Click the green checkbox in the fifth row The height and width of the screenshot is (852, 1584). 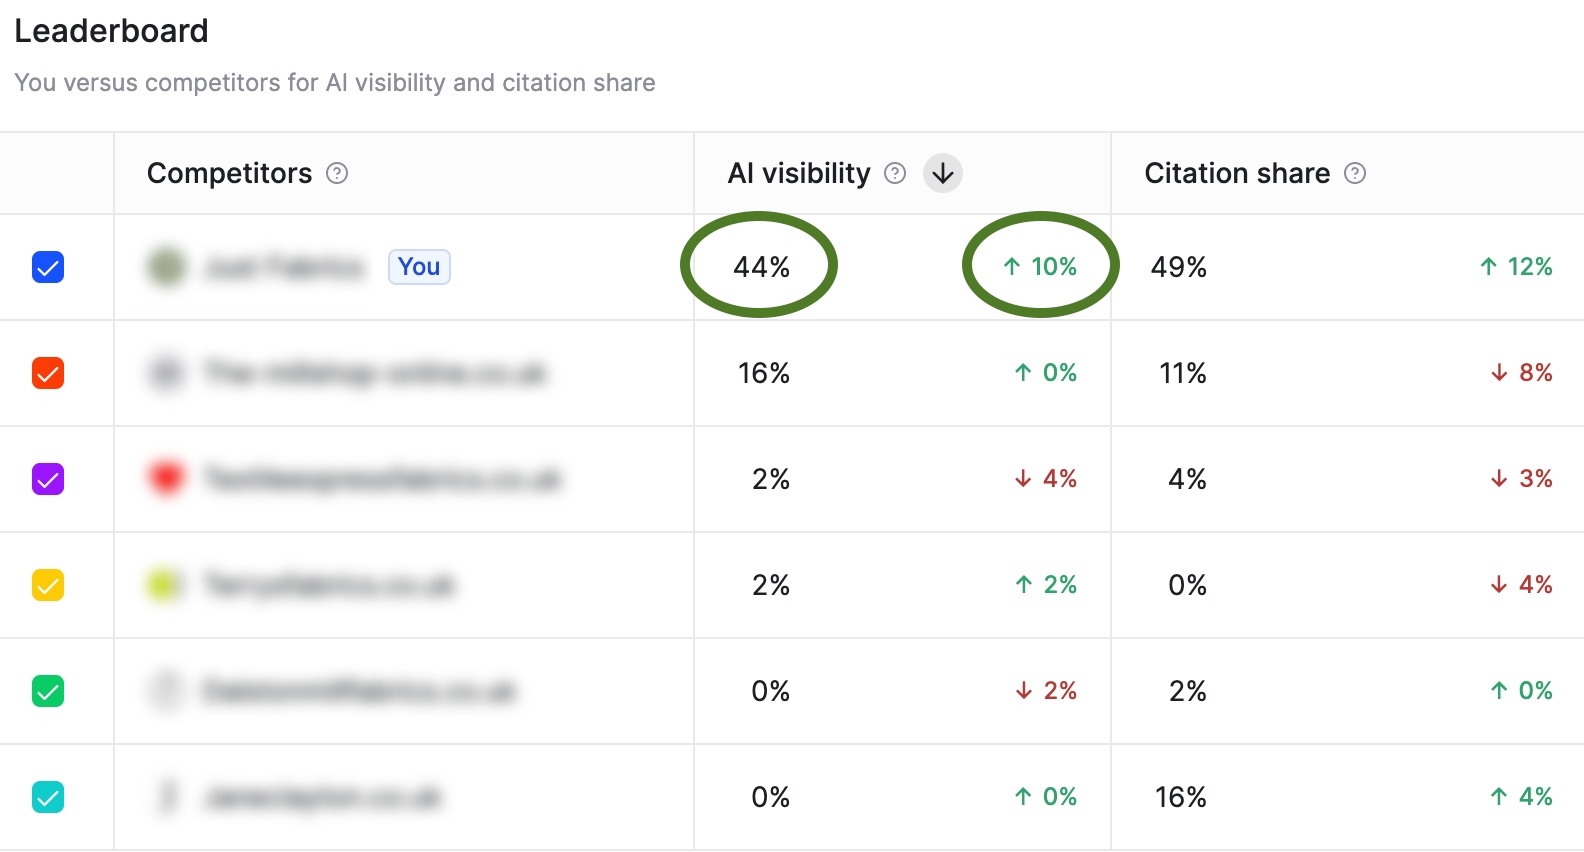pos(47,691)
